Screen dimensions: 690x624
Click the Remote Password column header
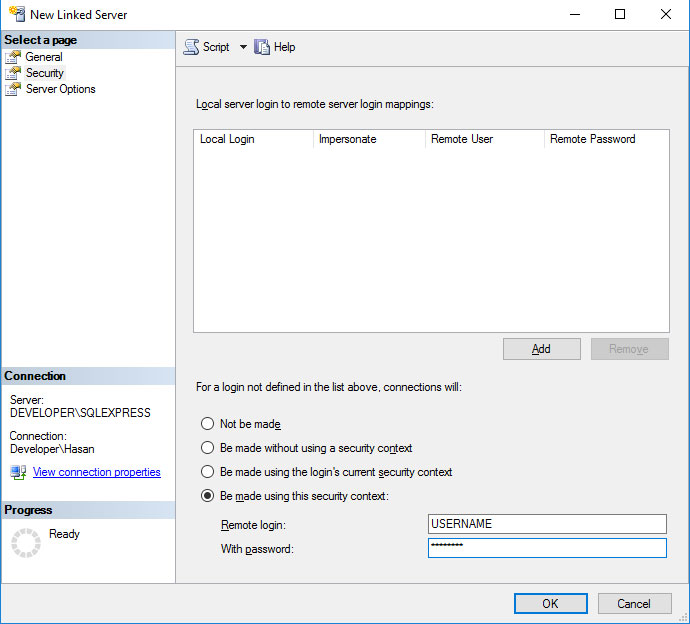pos(607,139)
